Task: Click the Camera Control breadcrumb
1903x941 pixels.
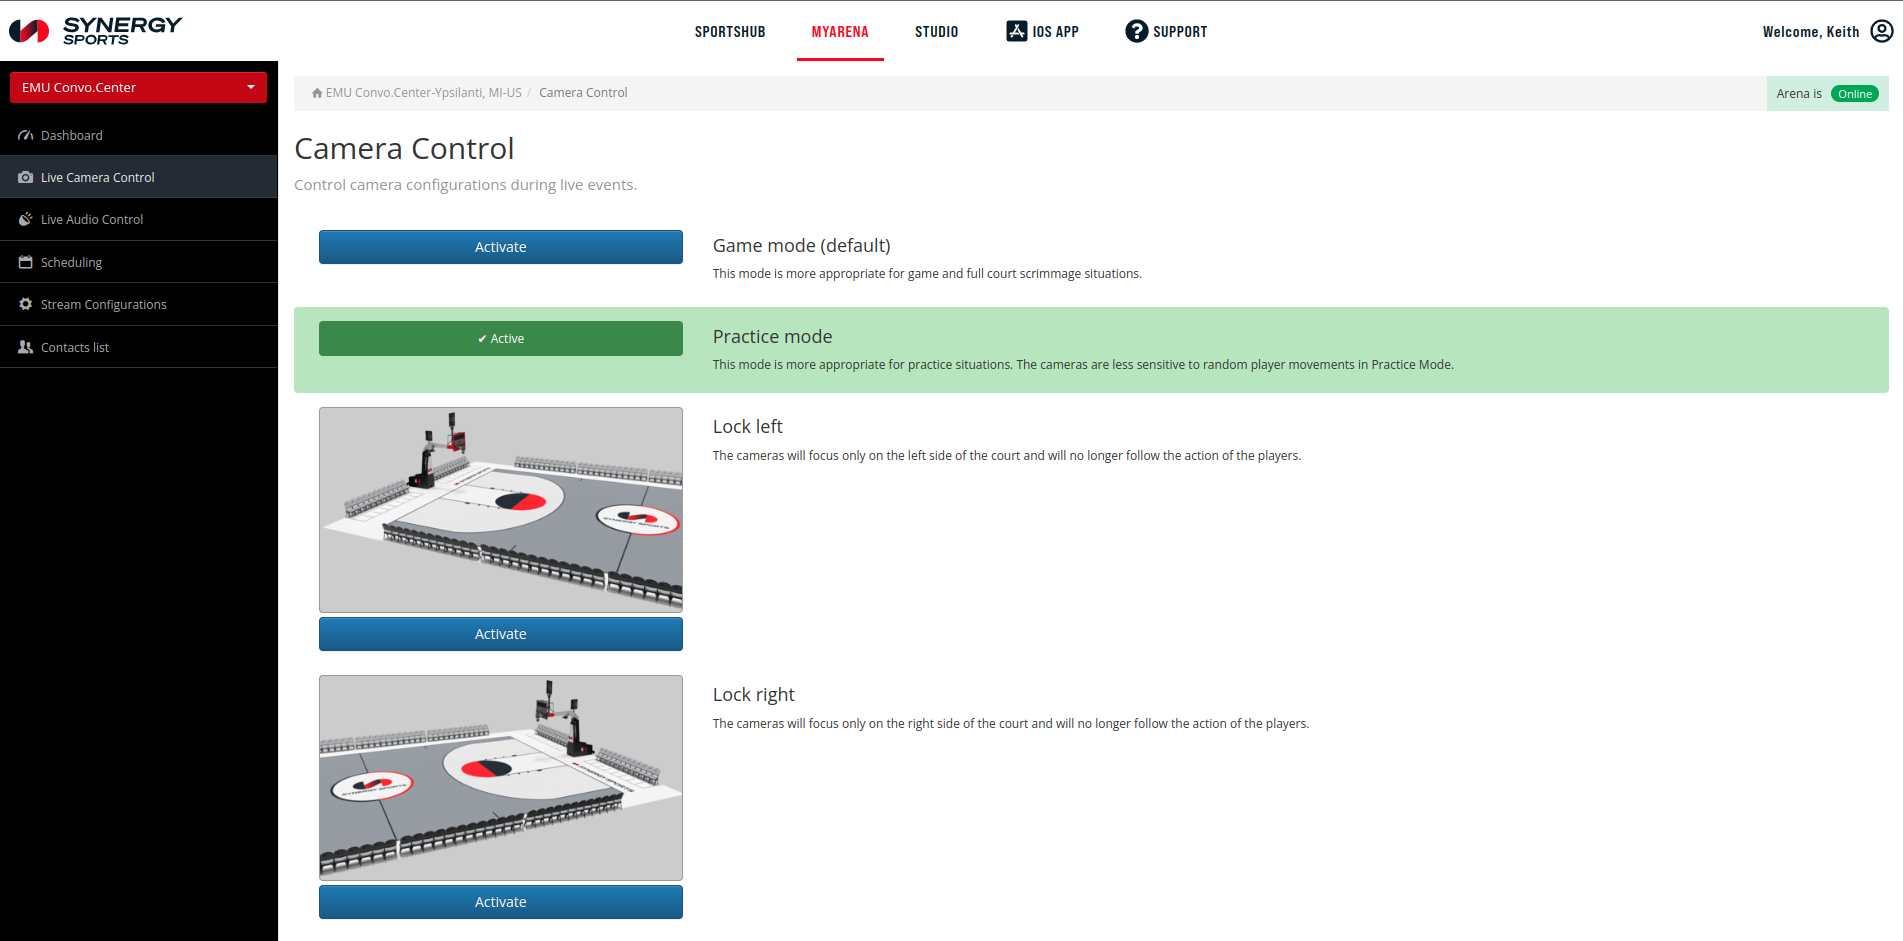Action: pos(583,93)
